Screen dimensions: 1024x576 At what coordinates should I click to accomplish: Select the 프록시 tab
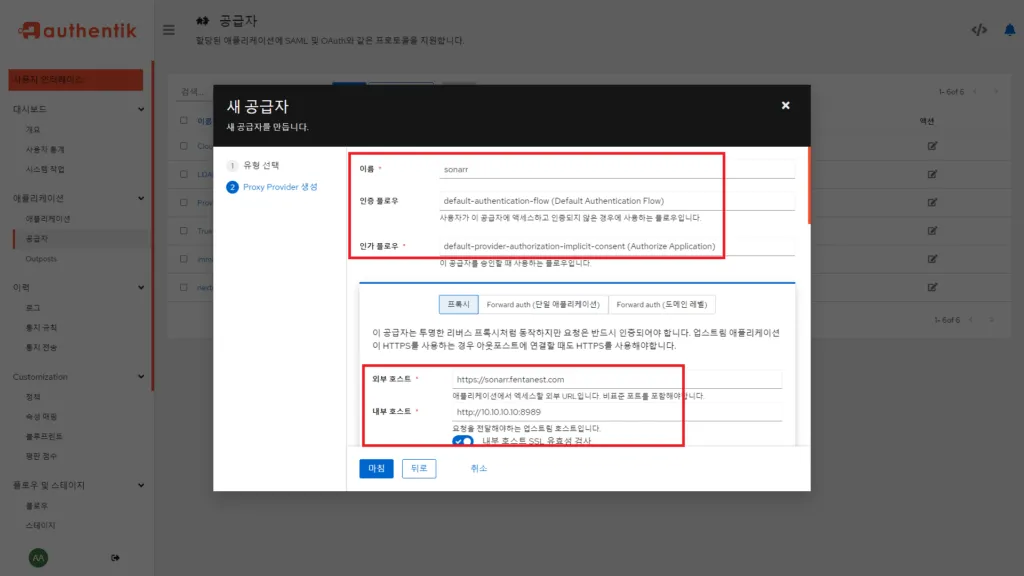(458, 304)
